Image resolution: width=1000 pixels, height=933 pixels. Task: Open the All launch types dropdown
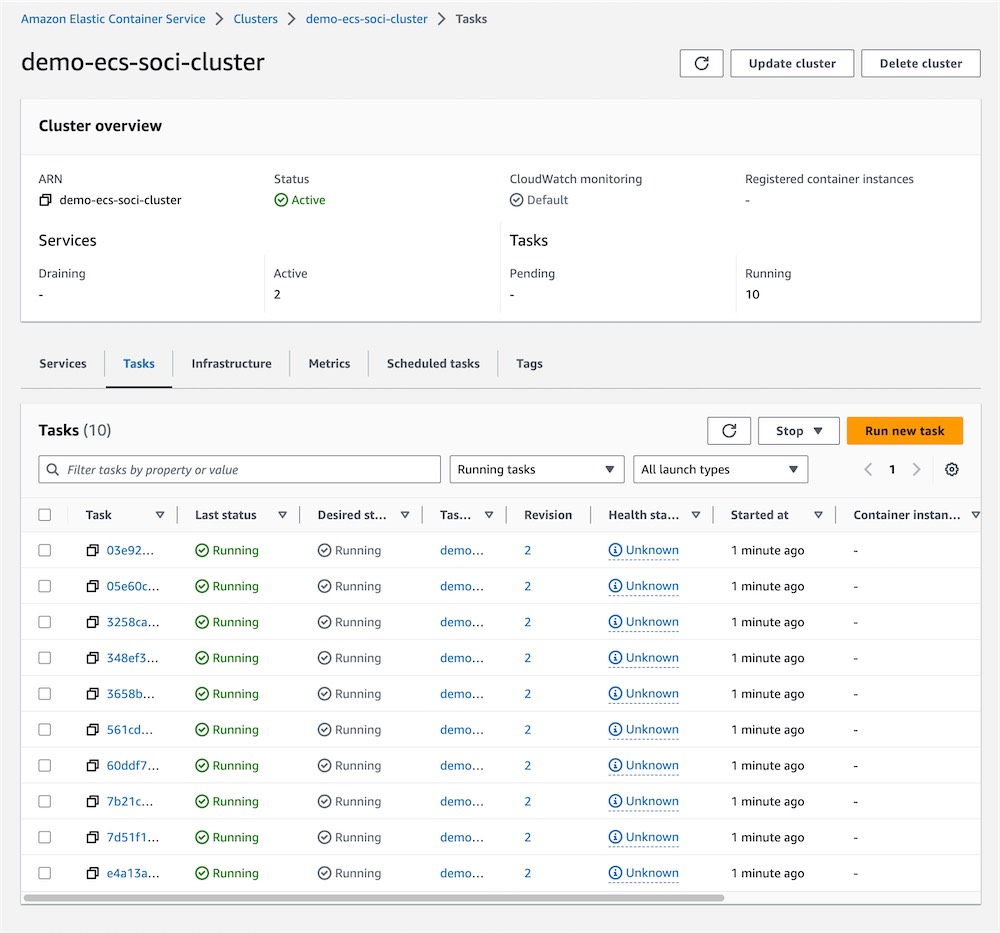720,469
